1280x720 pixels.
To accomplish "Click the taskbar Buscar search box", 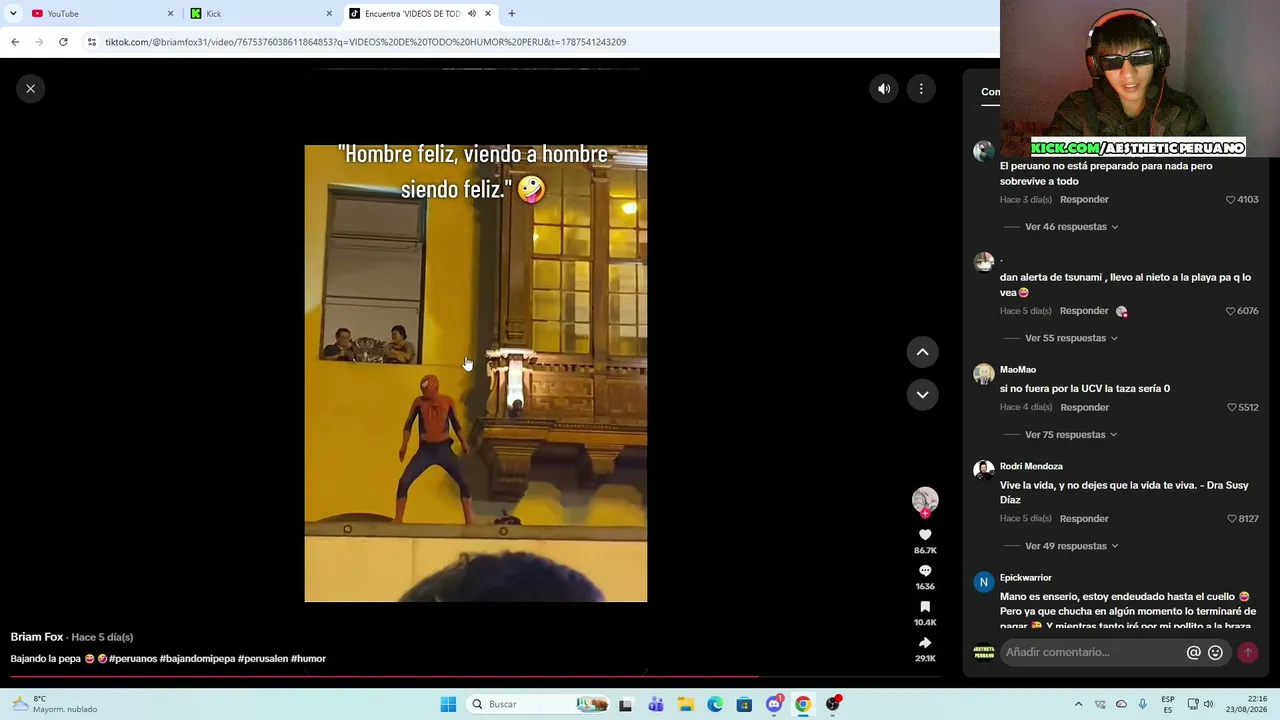I will coord(538,705).
